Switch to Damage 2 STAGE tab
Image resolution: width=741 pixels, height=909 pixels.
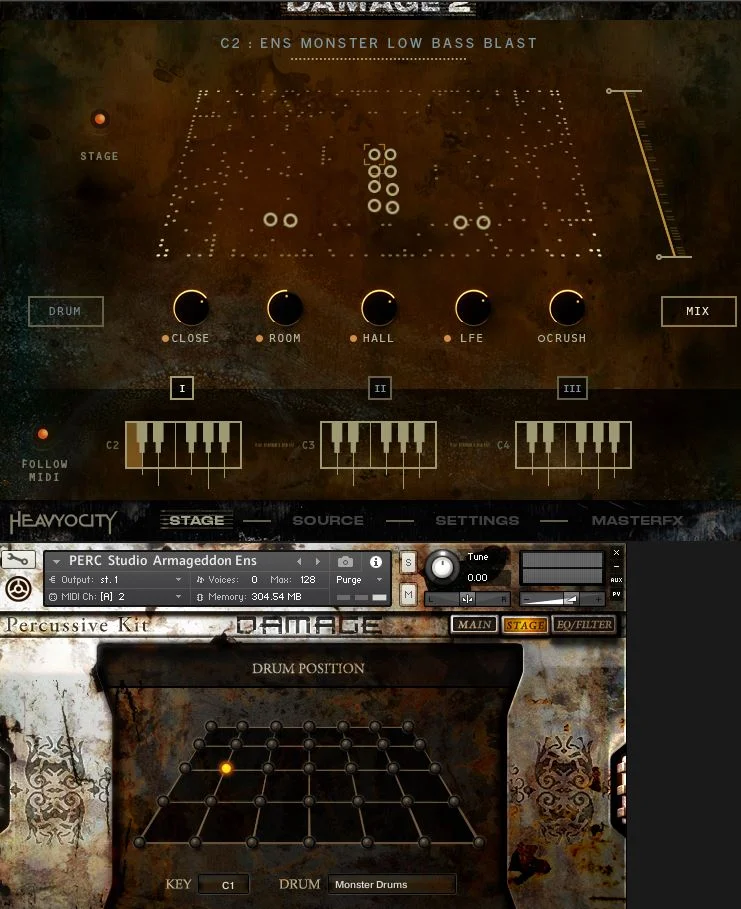pos(197,521)
